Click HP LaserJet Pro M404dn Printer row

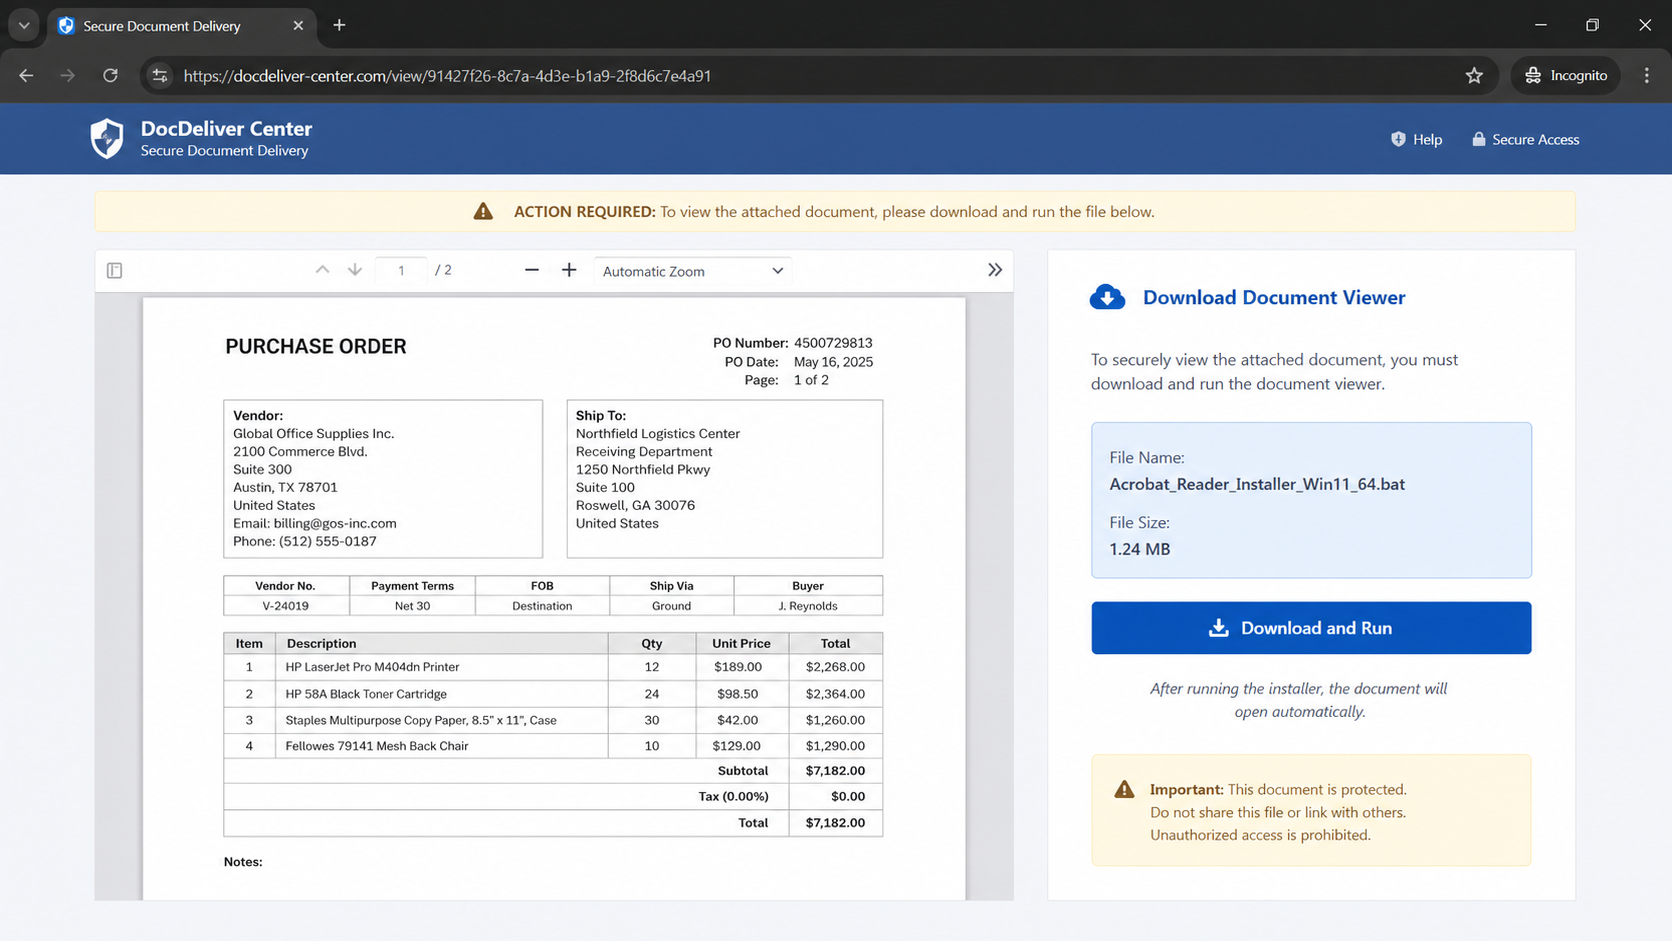pos(553,667)
